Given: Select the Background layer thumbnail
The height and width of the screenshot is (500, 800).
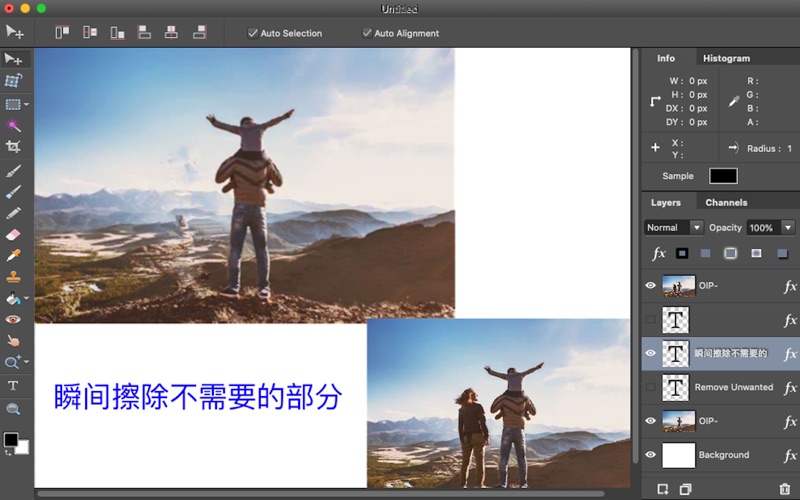Looking at the screenshot, I should [678, 455].
